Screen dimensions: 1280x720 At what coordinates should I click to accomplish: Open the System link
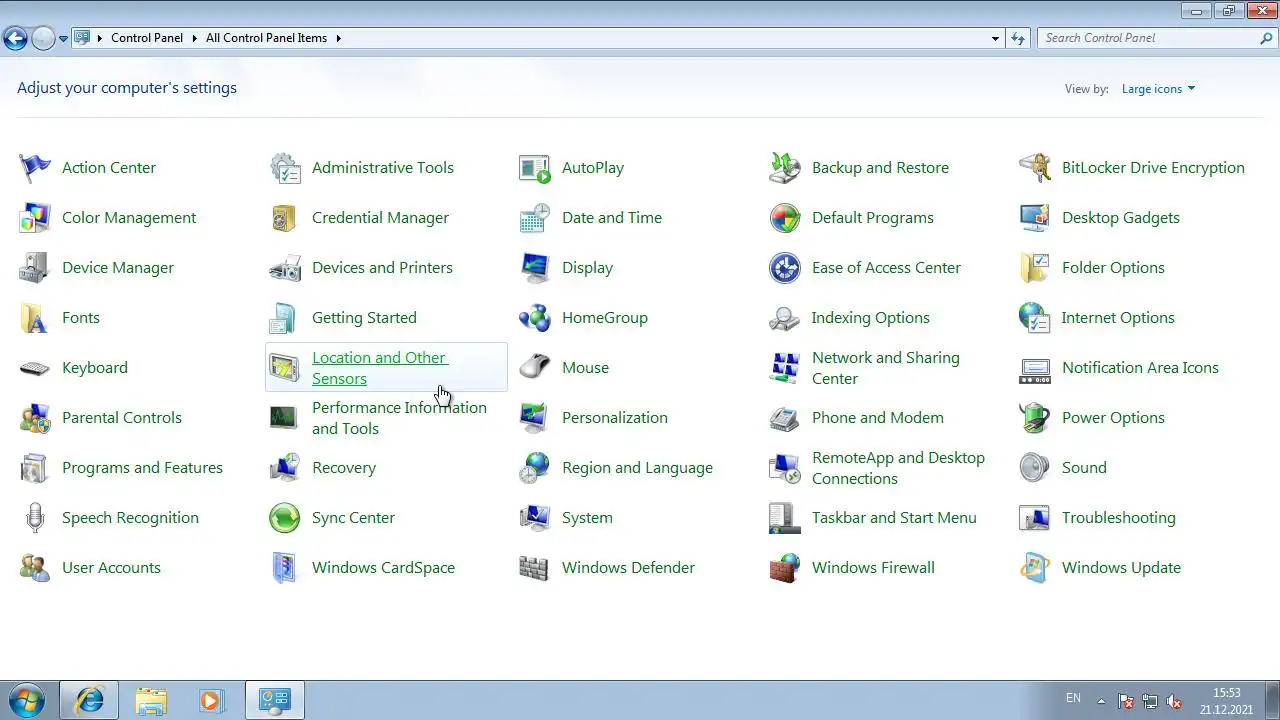(587, 518)
